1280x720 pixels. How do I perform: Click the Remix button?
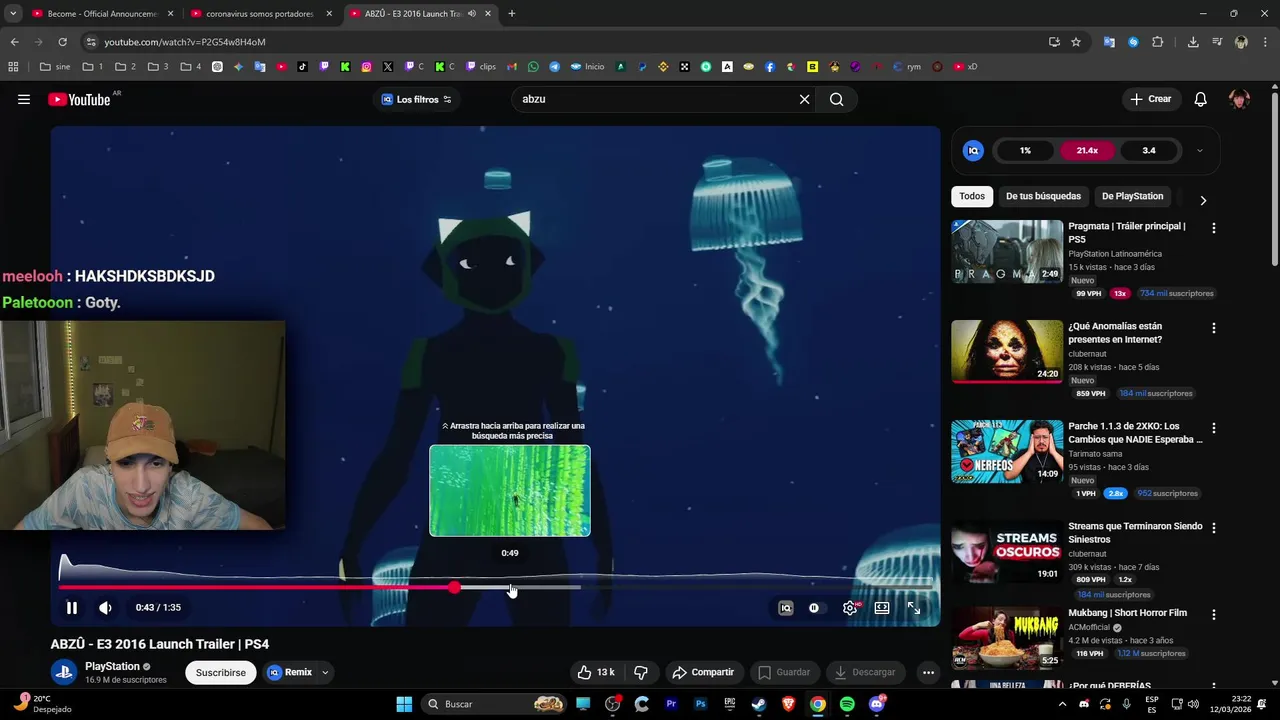[x=290, y=672]
